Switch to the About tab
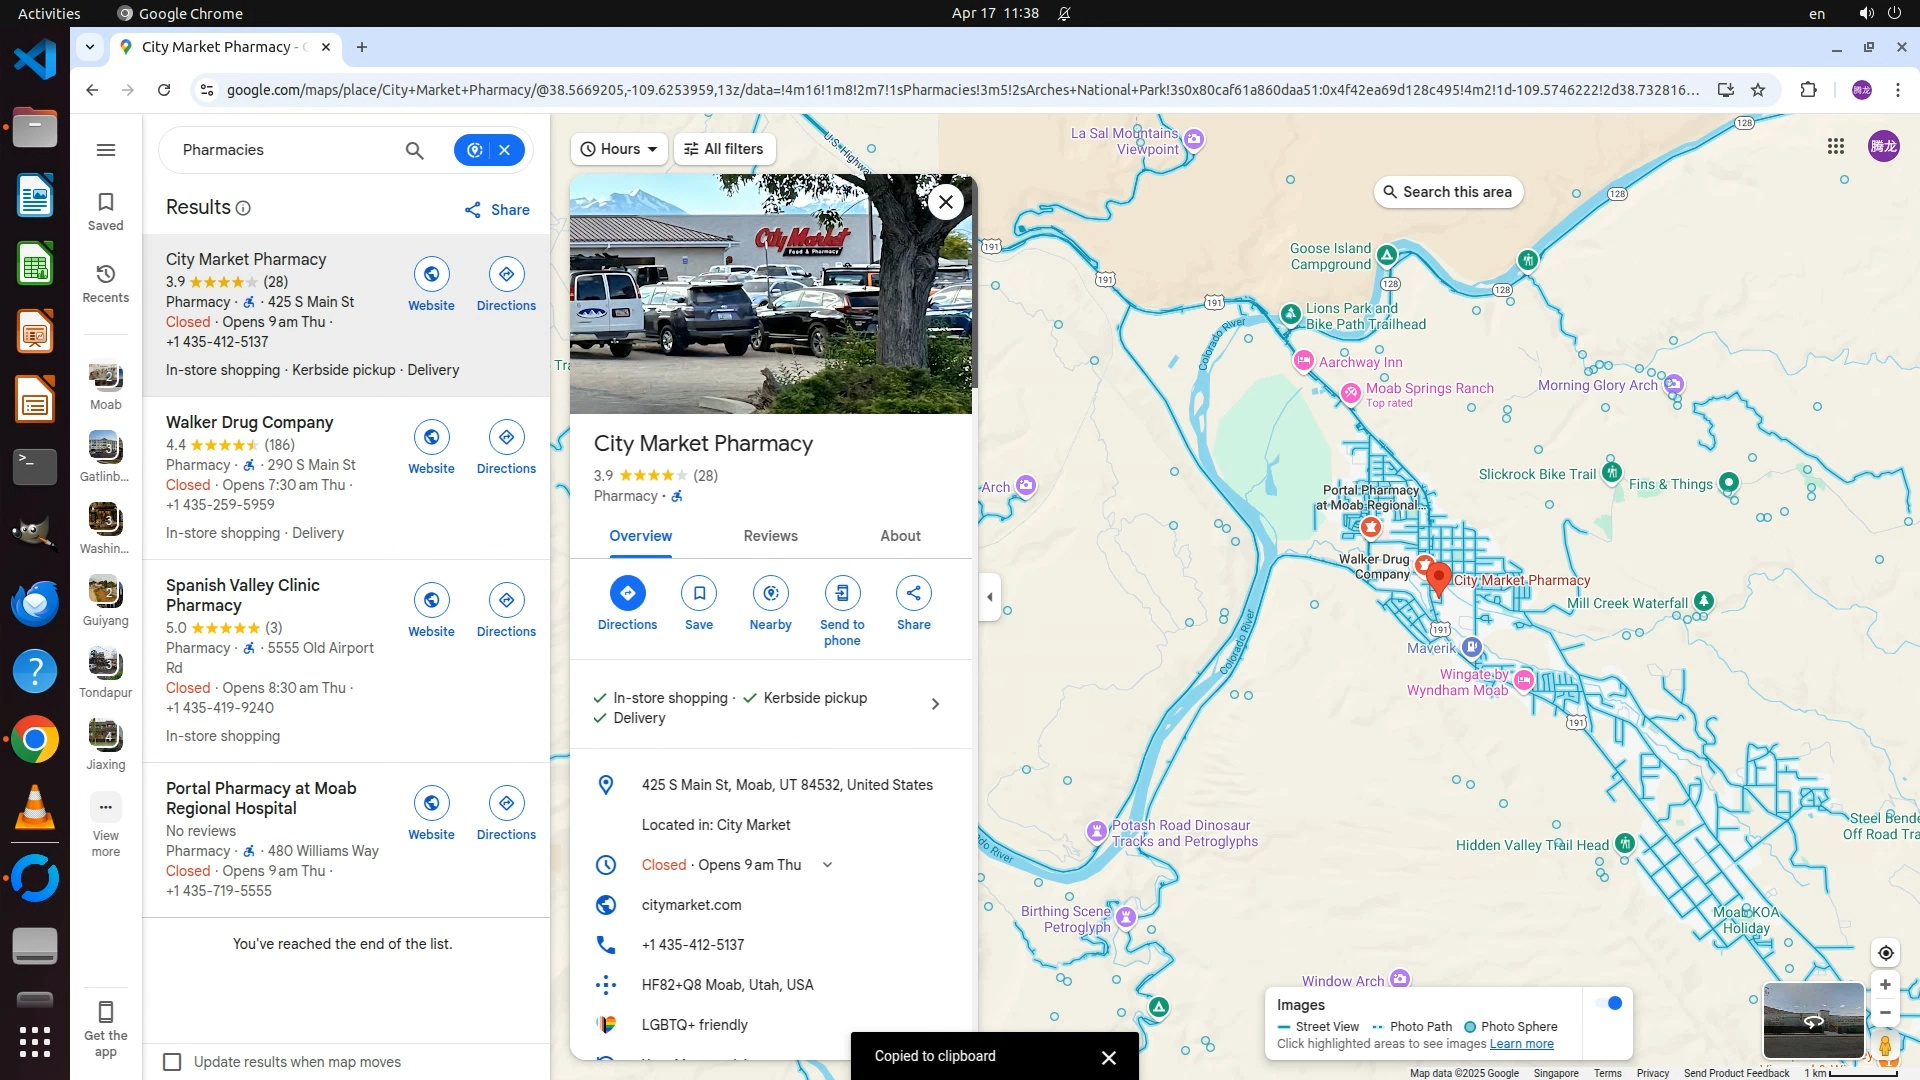This screenshot has height=1080, width=1920. coord(900,536)
